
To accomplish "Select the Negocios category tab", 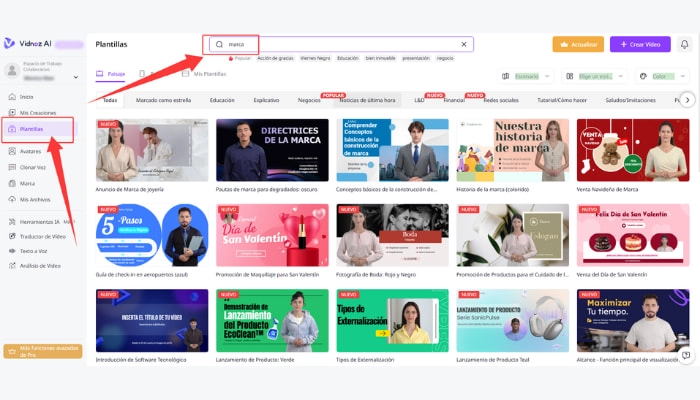I will 309,100.
